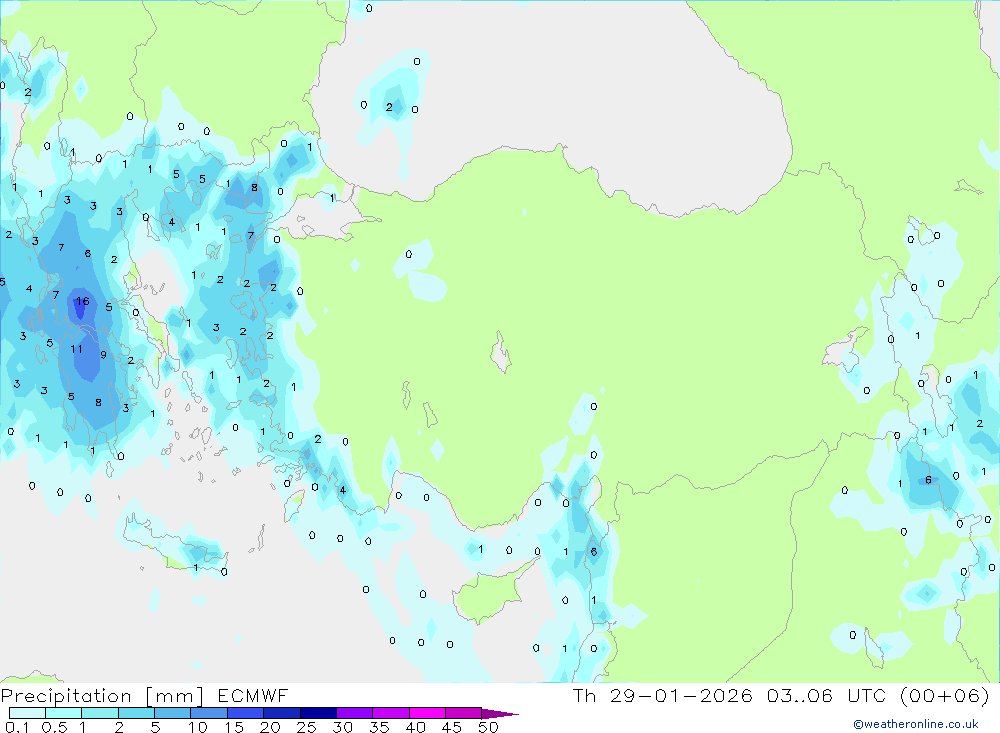Click the above-50 mm legend arrow tip

click(x=500, y=713)
